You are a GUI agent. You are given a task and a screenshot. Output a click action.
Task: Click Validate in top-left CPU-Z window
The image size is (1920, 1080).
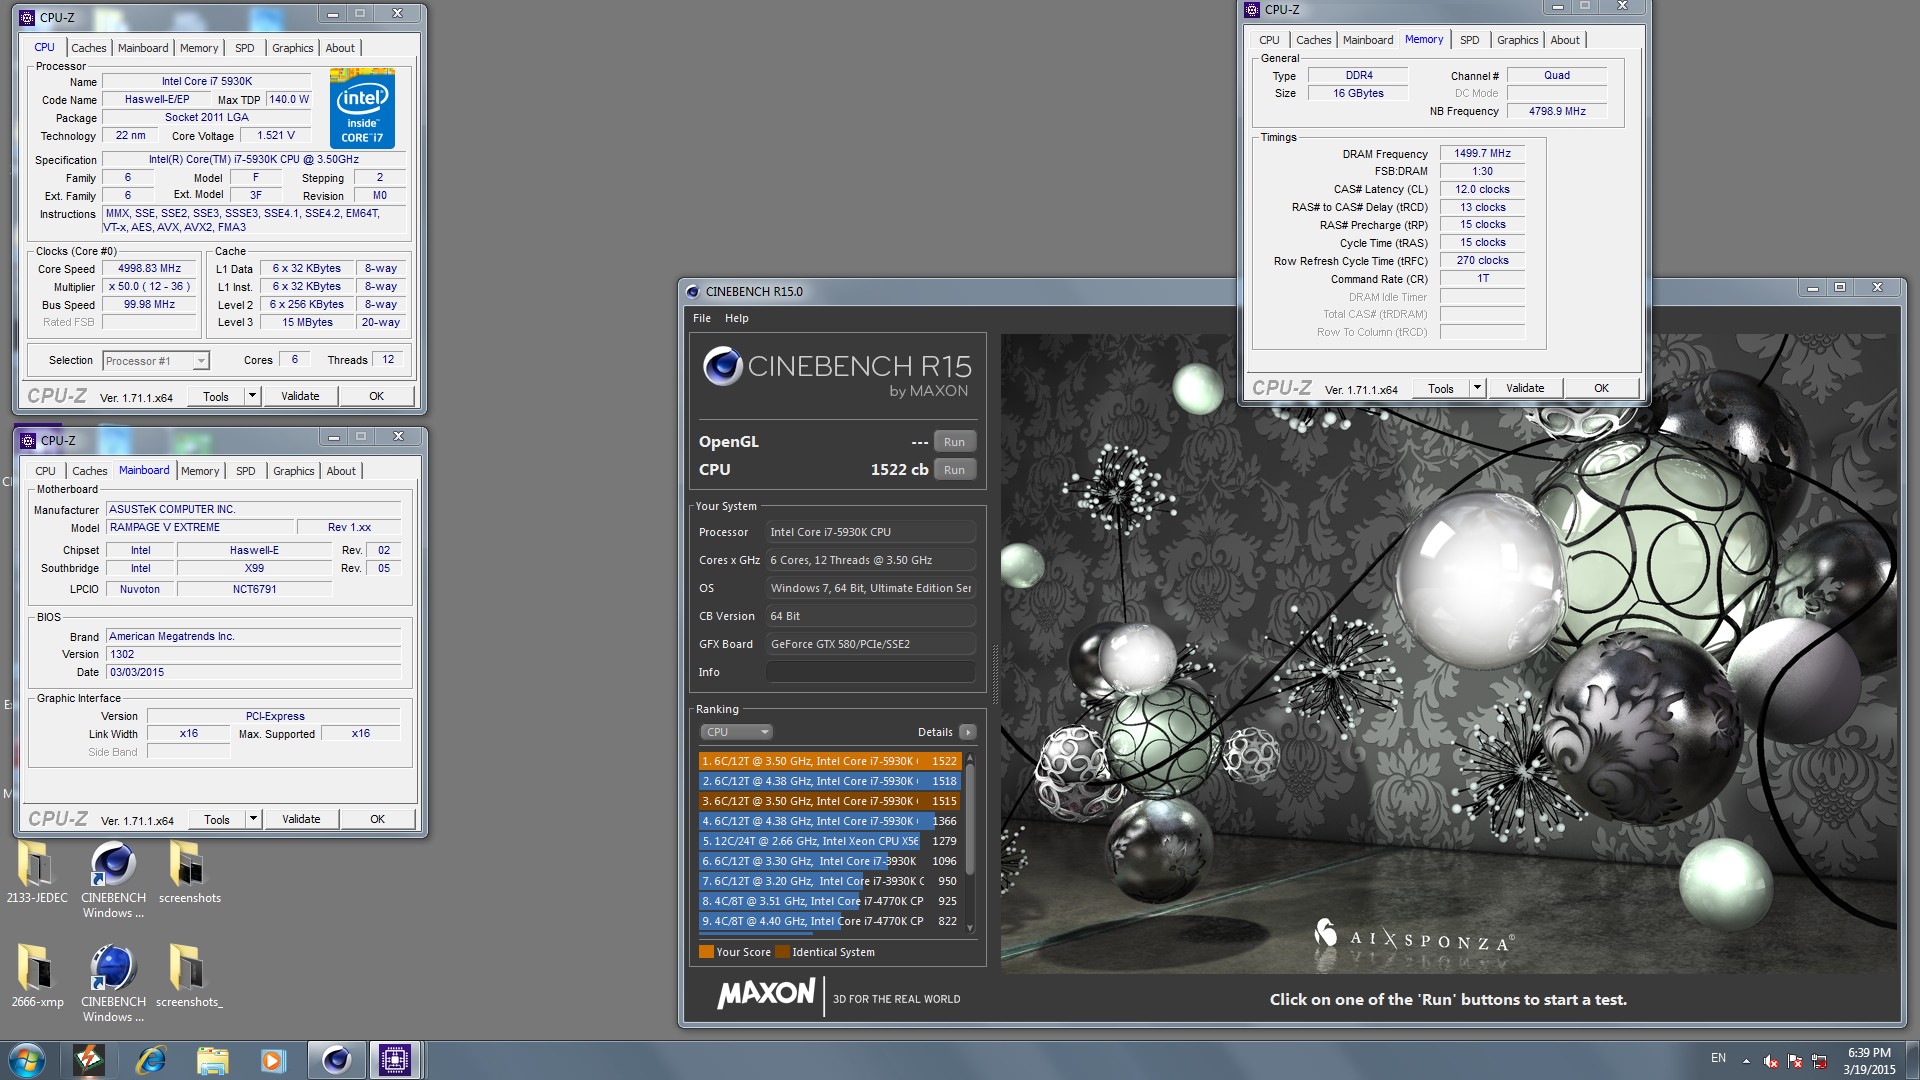300,396
